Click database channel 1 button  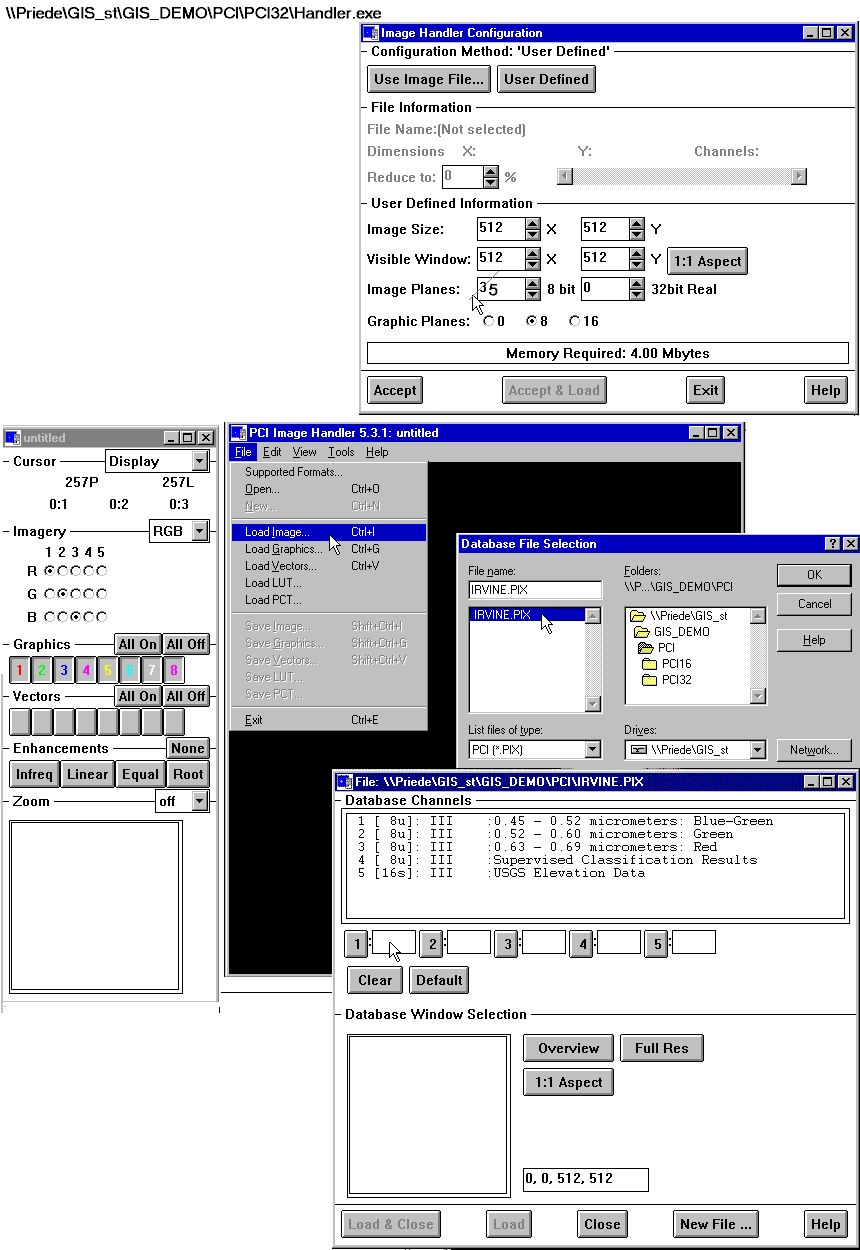[x=356, y=944]
